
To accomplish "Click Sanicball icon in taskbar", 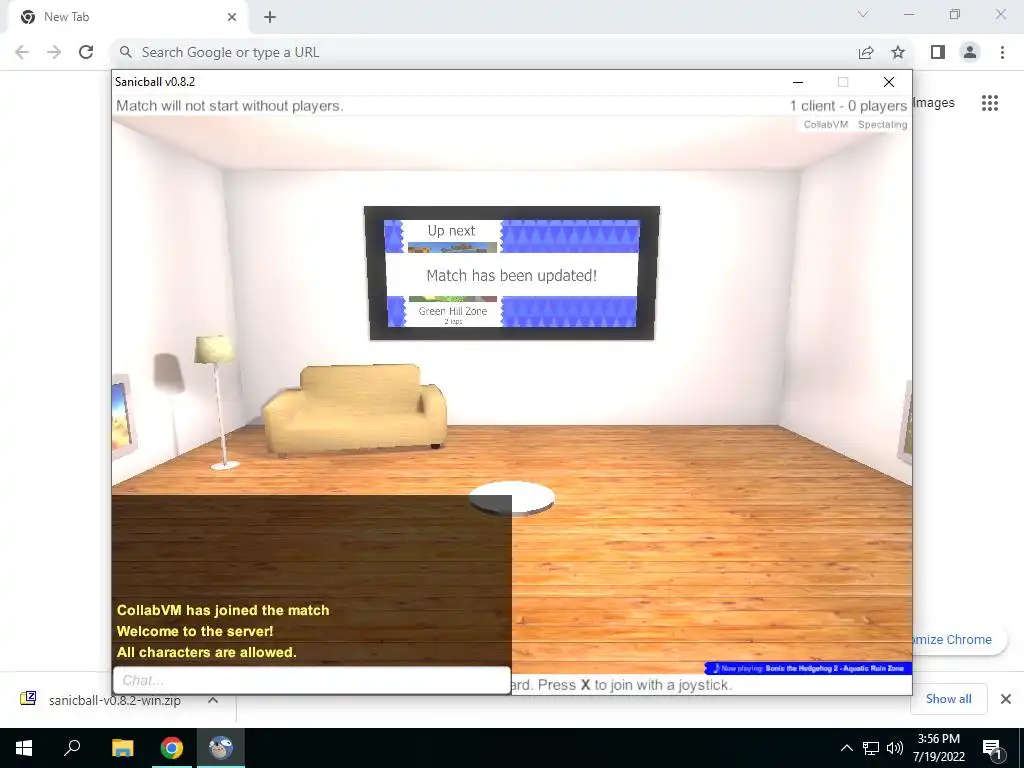I will click(221, 748).
